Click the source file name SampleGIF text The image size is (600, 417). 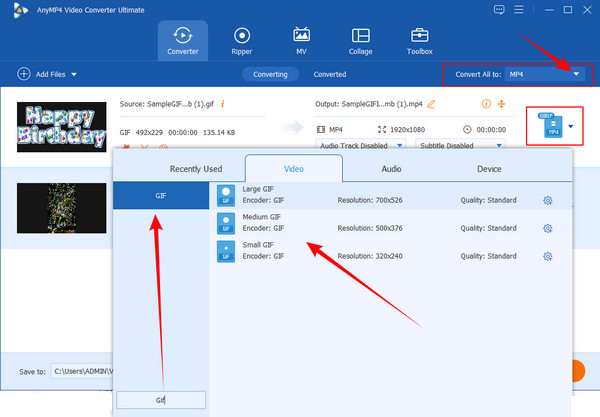[x=181, y=104]
